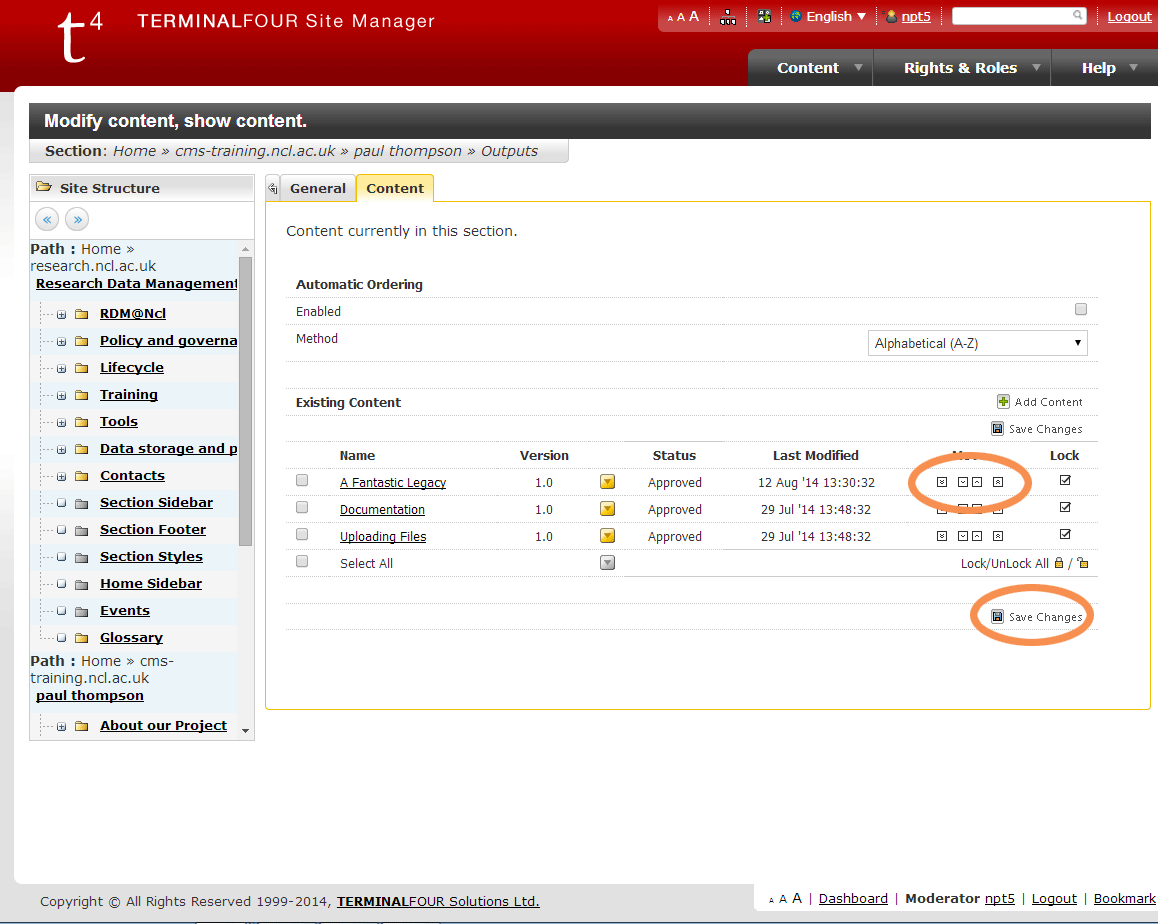Screen dimensions: 1158x924
Task: Click the site structure back arrows button
Action: point(47,219)
